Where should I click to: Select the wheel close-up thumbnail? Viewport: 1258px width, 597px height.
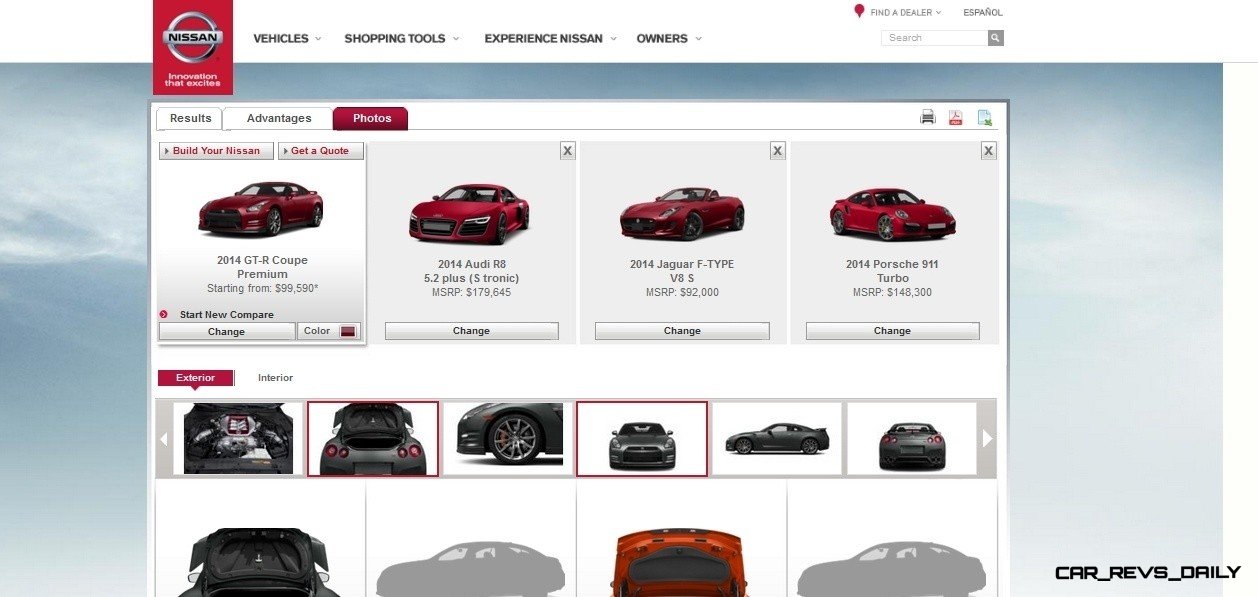click(x=508, y=438)
